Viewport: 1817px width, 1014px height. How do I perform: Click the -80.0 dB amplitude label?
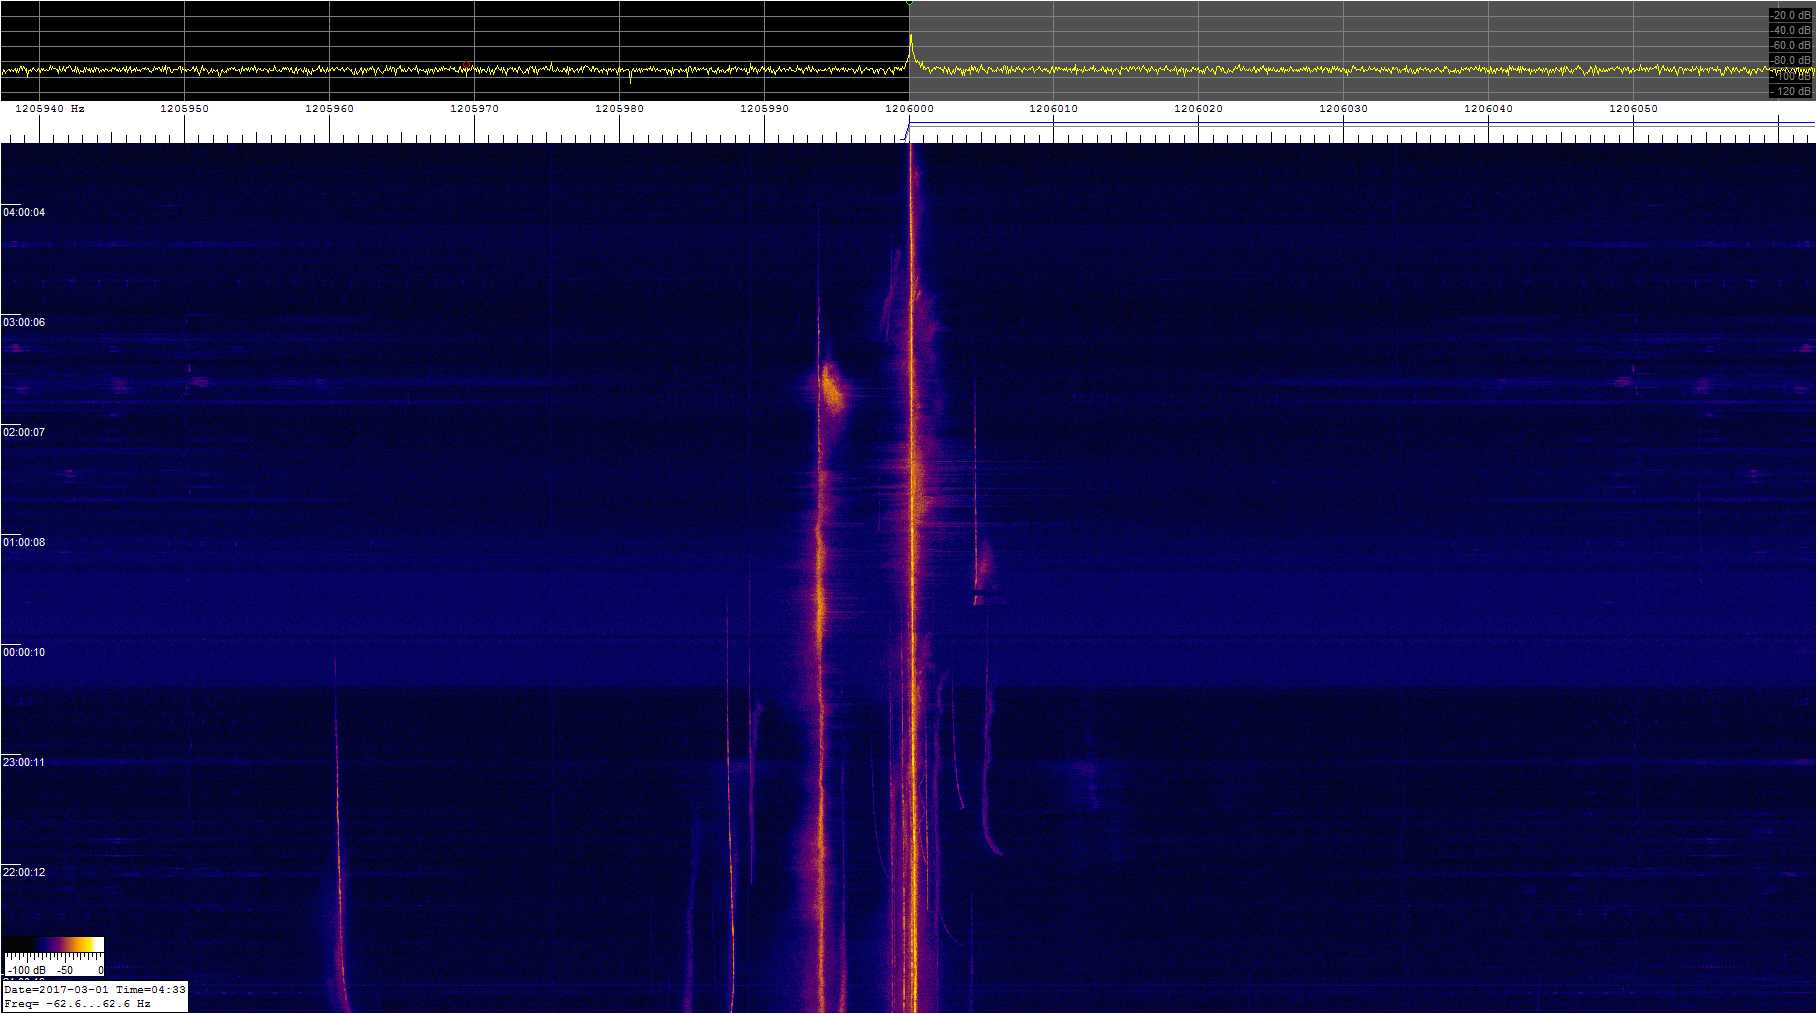(1790, 60)
